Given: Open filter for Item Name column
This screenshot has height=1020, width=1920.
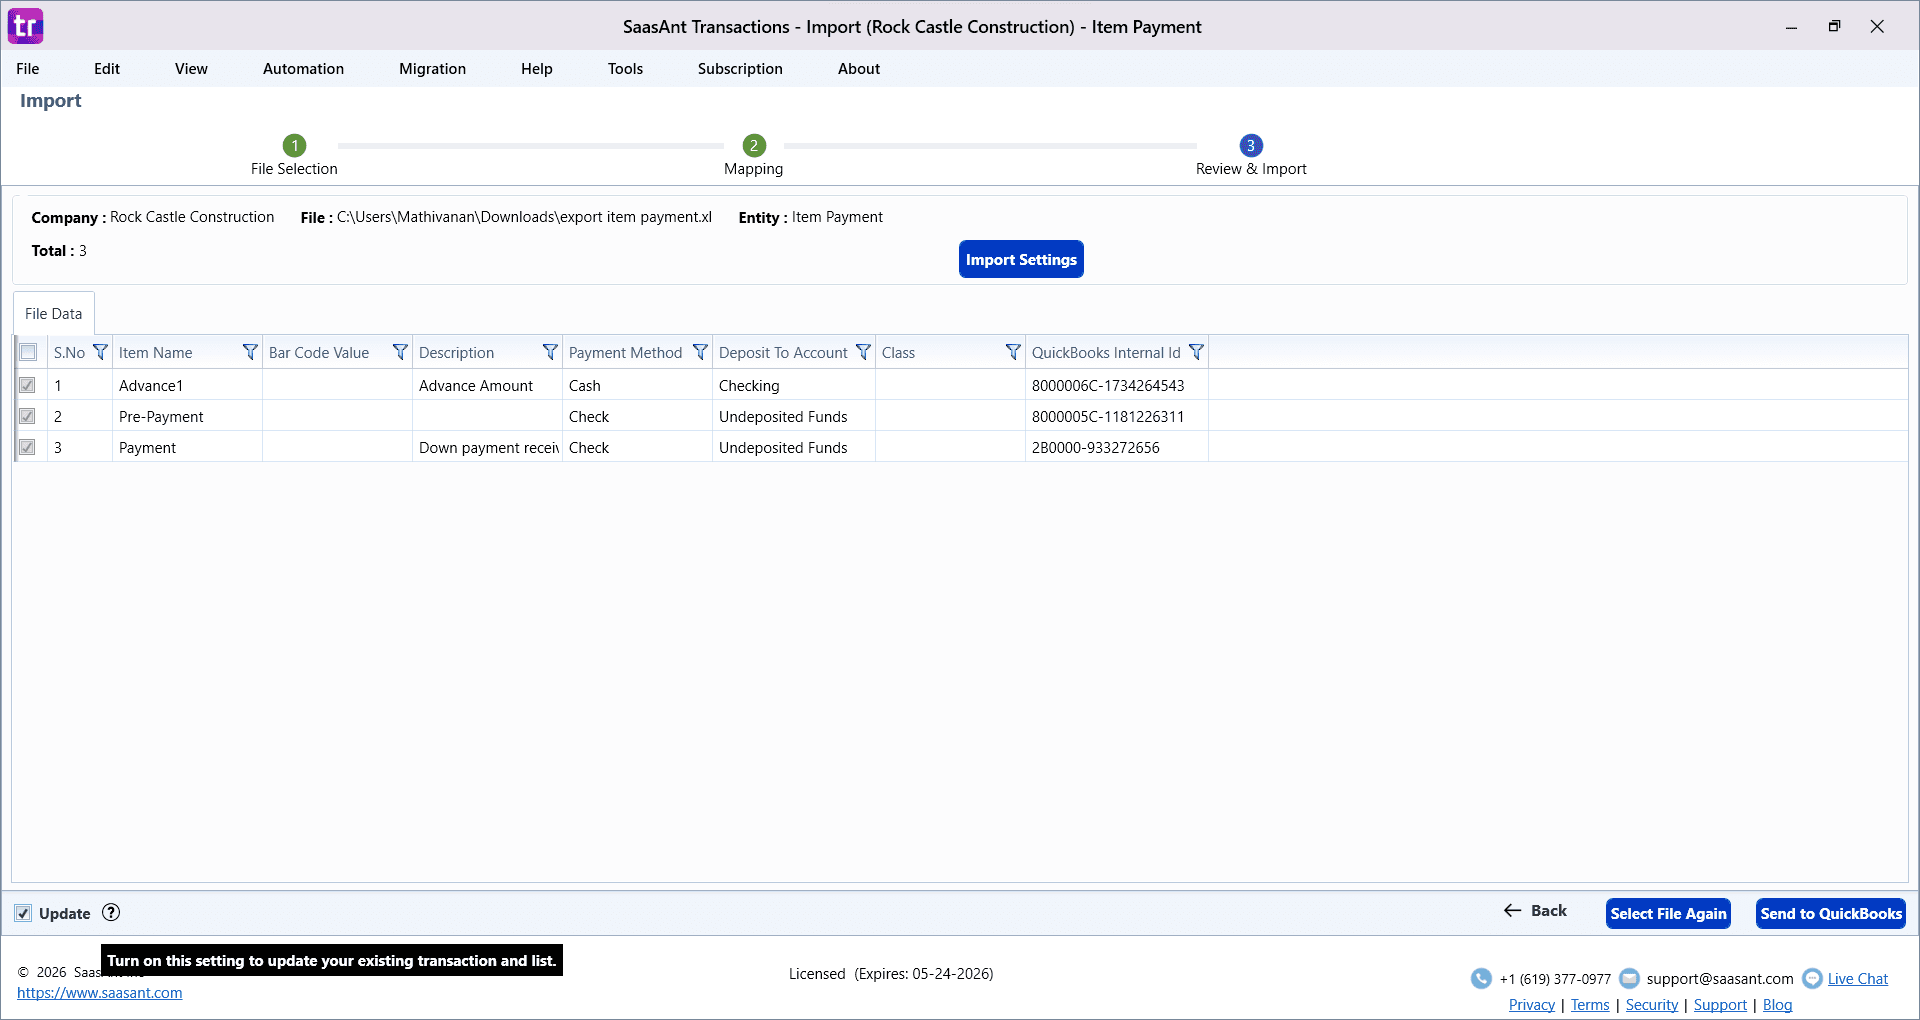Looking at the screenshot, I should [250, 352].
